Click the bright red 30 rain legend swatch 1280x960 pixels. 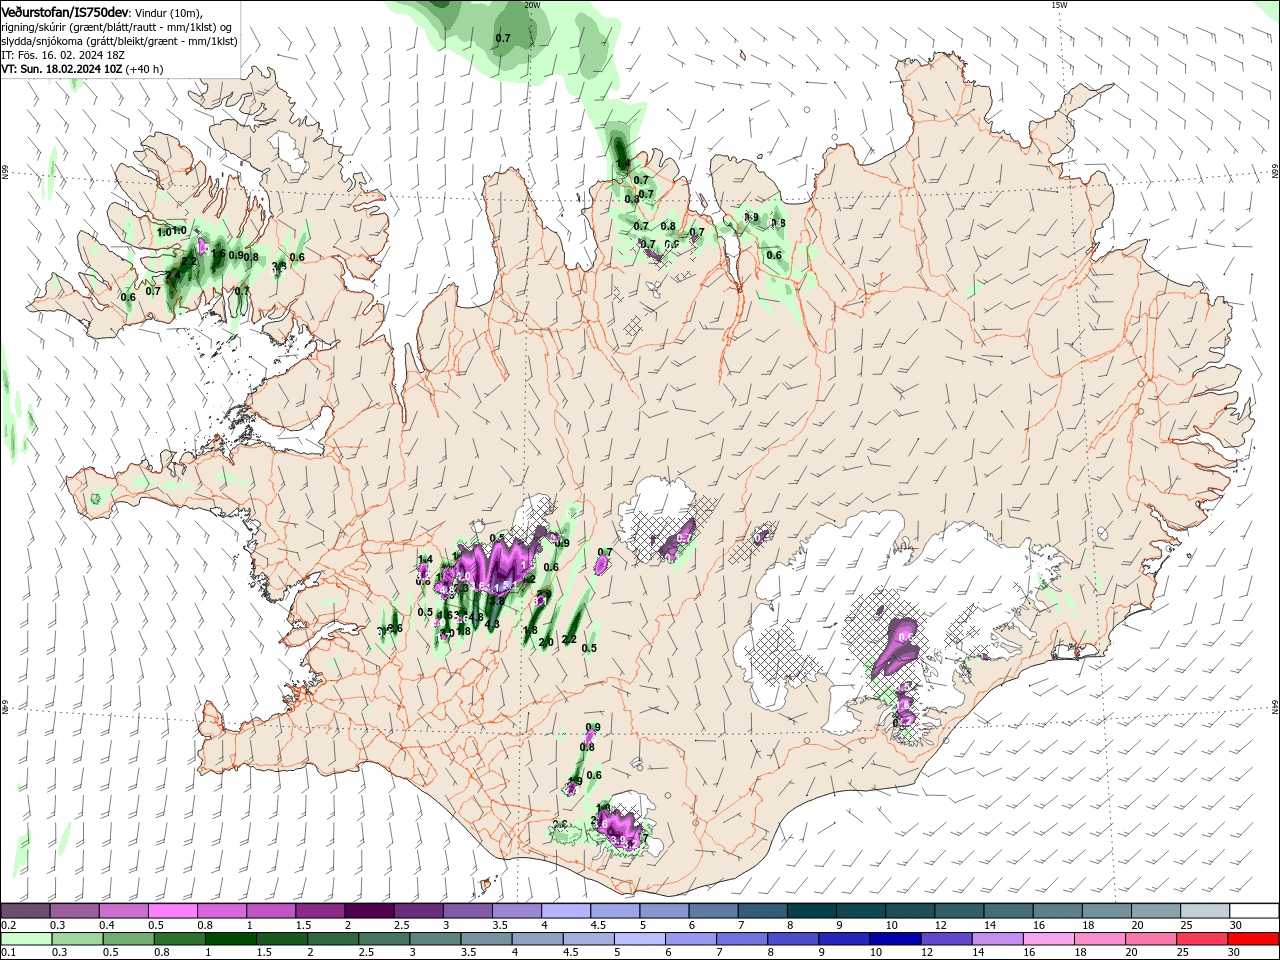1252,939
